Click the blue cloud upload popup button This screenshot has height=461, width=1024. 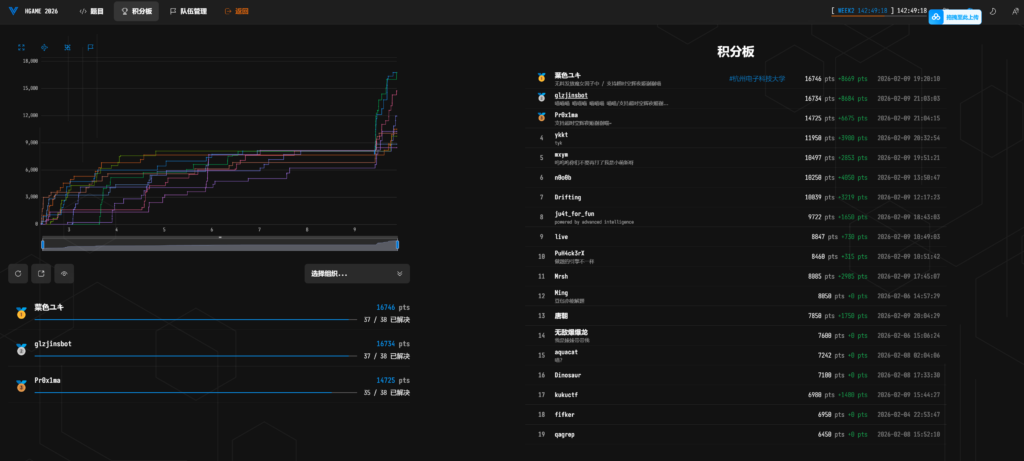(x=954, y=17)
